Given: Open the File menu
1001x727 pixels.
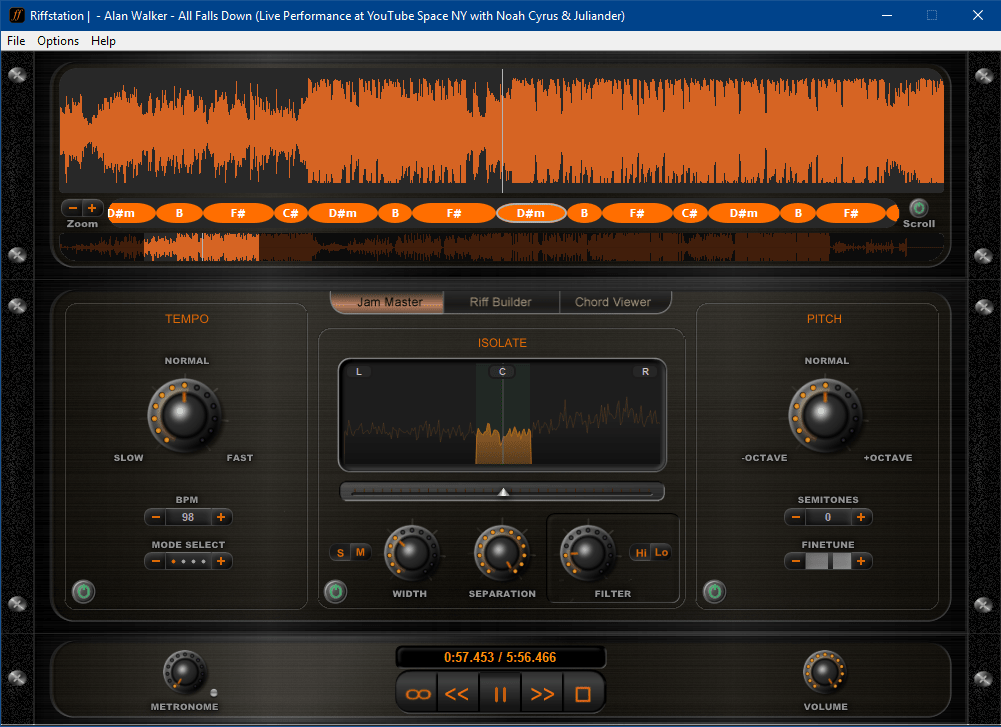Looking at the screenshot, I should [x=16, y=41].
